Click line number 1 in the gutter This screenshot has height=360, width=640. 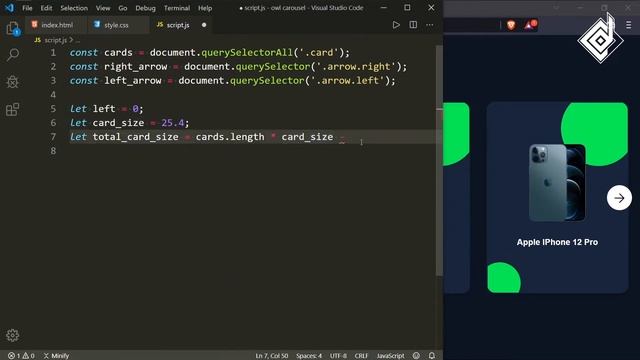click(53, 53)
